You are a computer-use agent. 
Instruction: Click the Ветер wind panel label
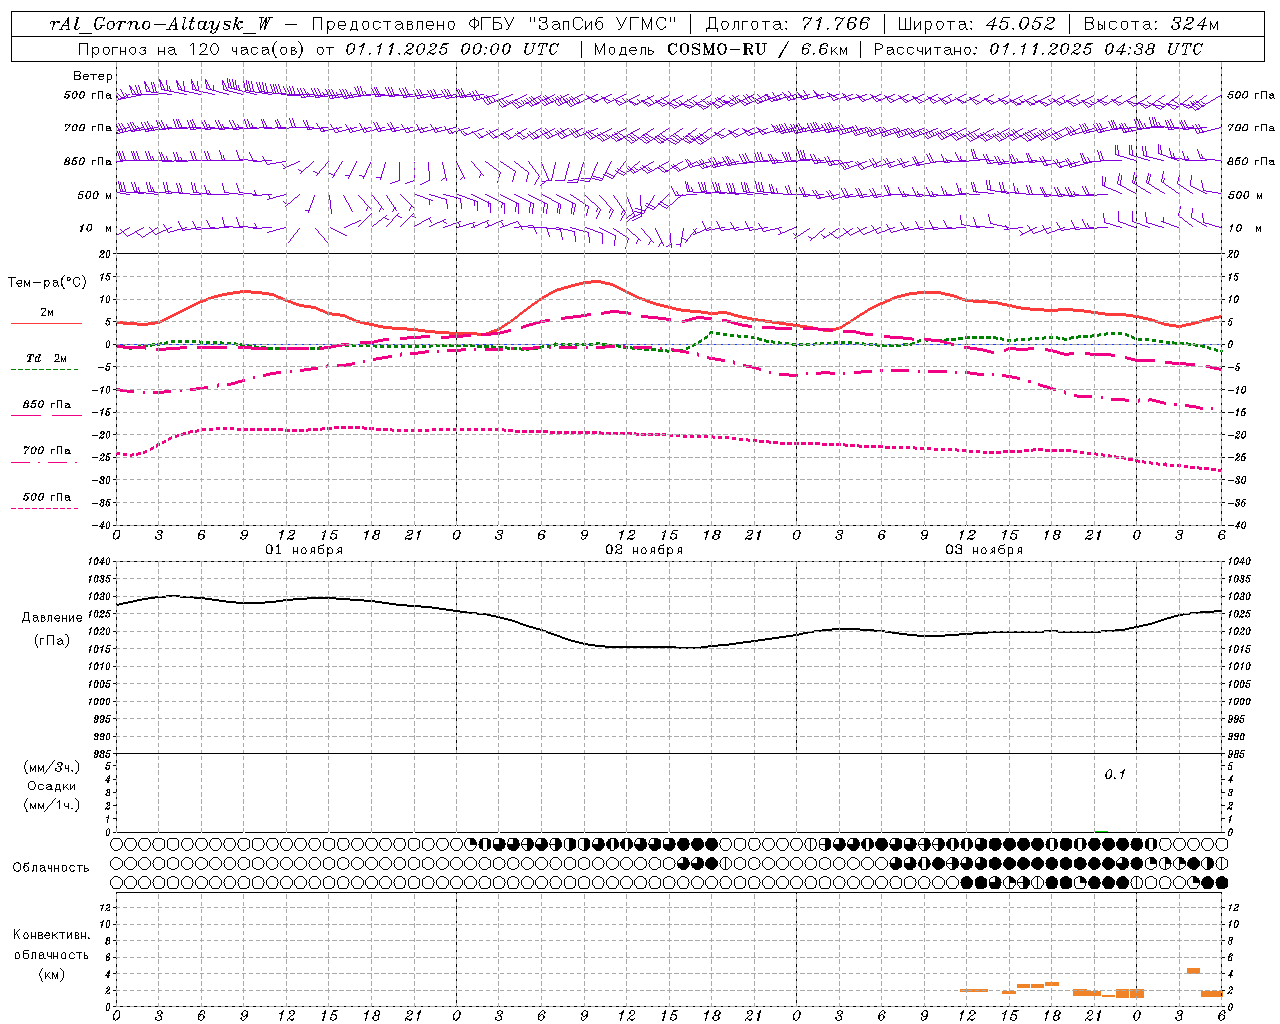93,76
